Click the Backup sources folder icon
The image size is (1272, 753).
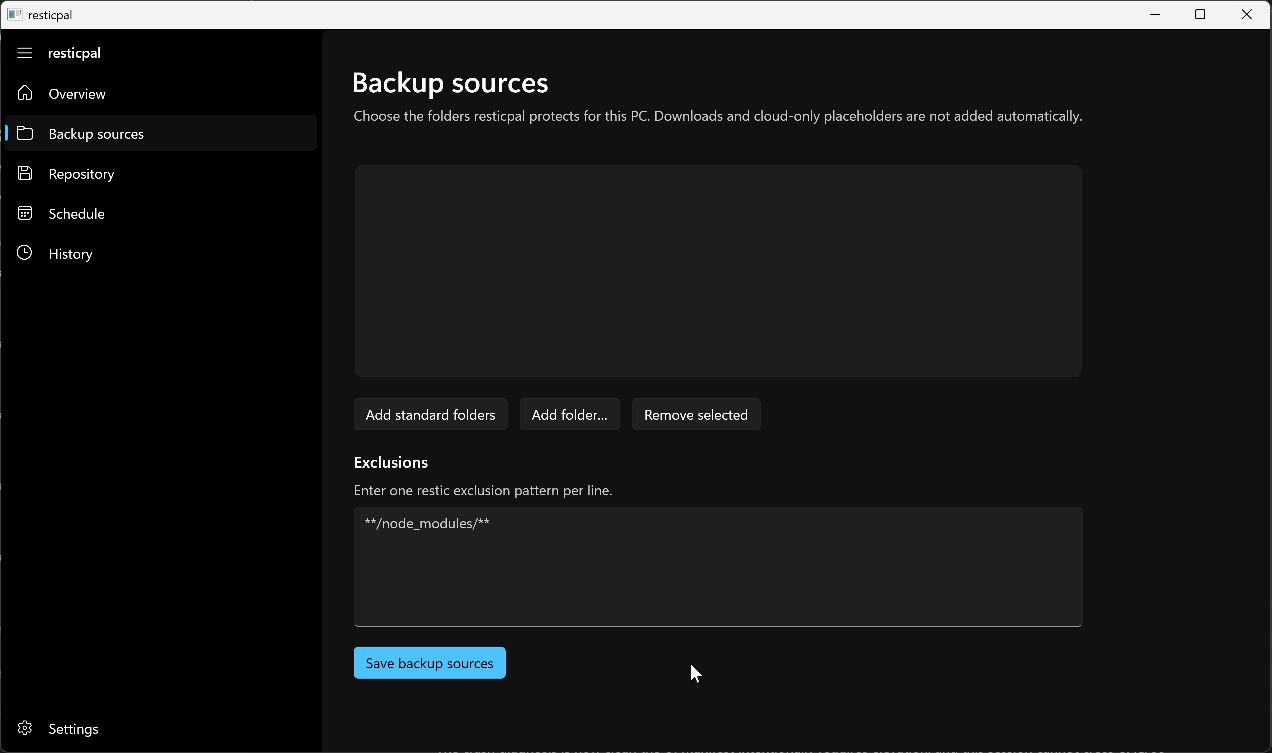(x=25, y=133)
